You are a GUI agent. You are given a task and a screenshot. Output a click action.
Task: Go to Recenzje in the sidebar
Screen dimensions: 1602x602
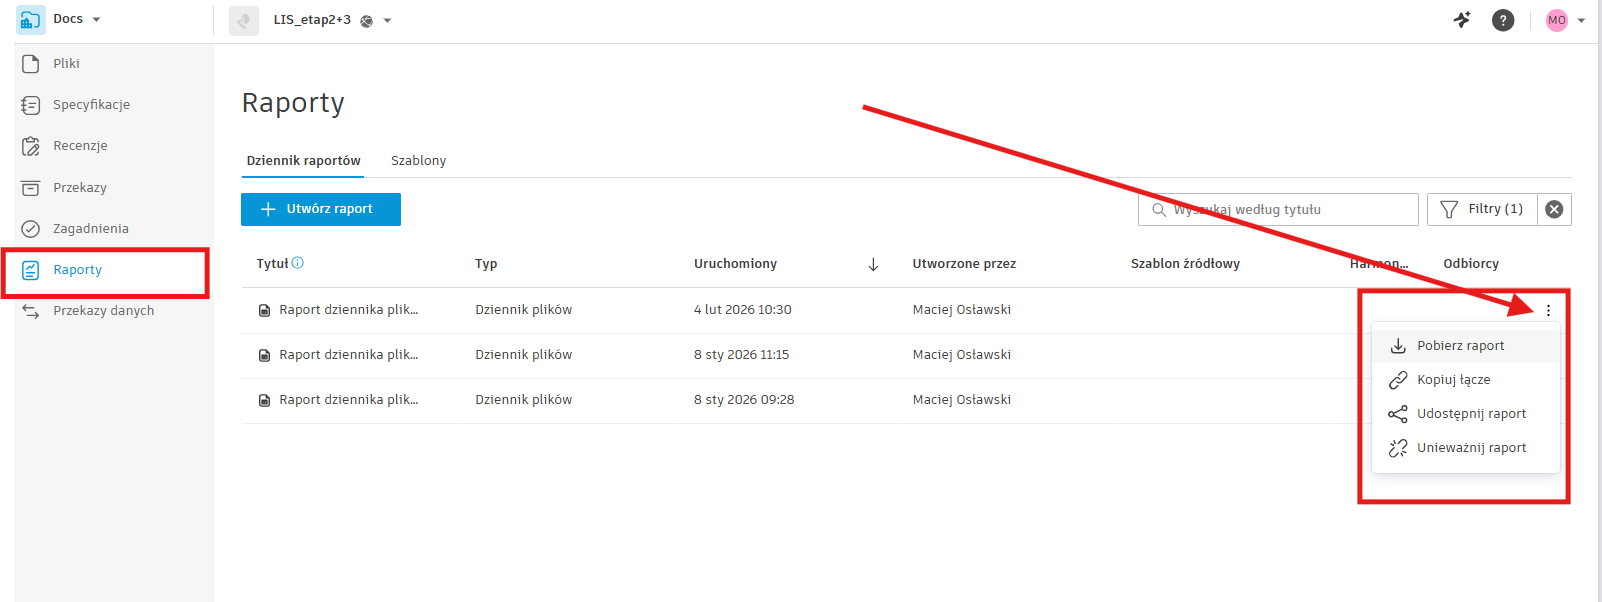coord(80,146)
